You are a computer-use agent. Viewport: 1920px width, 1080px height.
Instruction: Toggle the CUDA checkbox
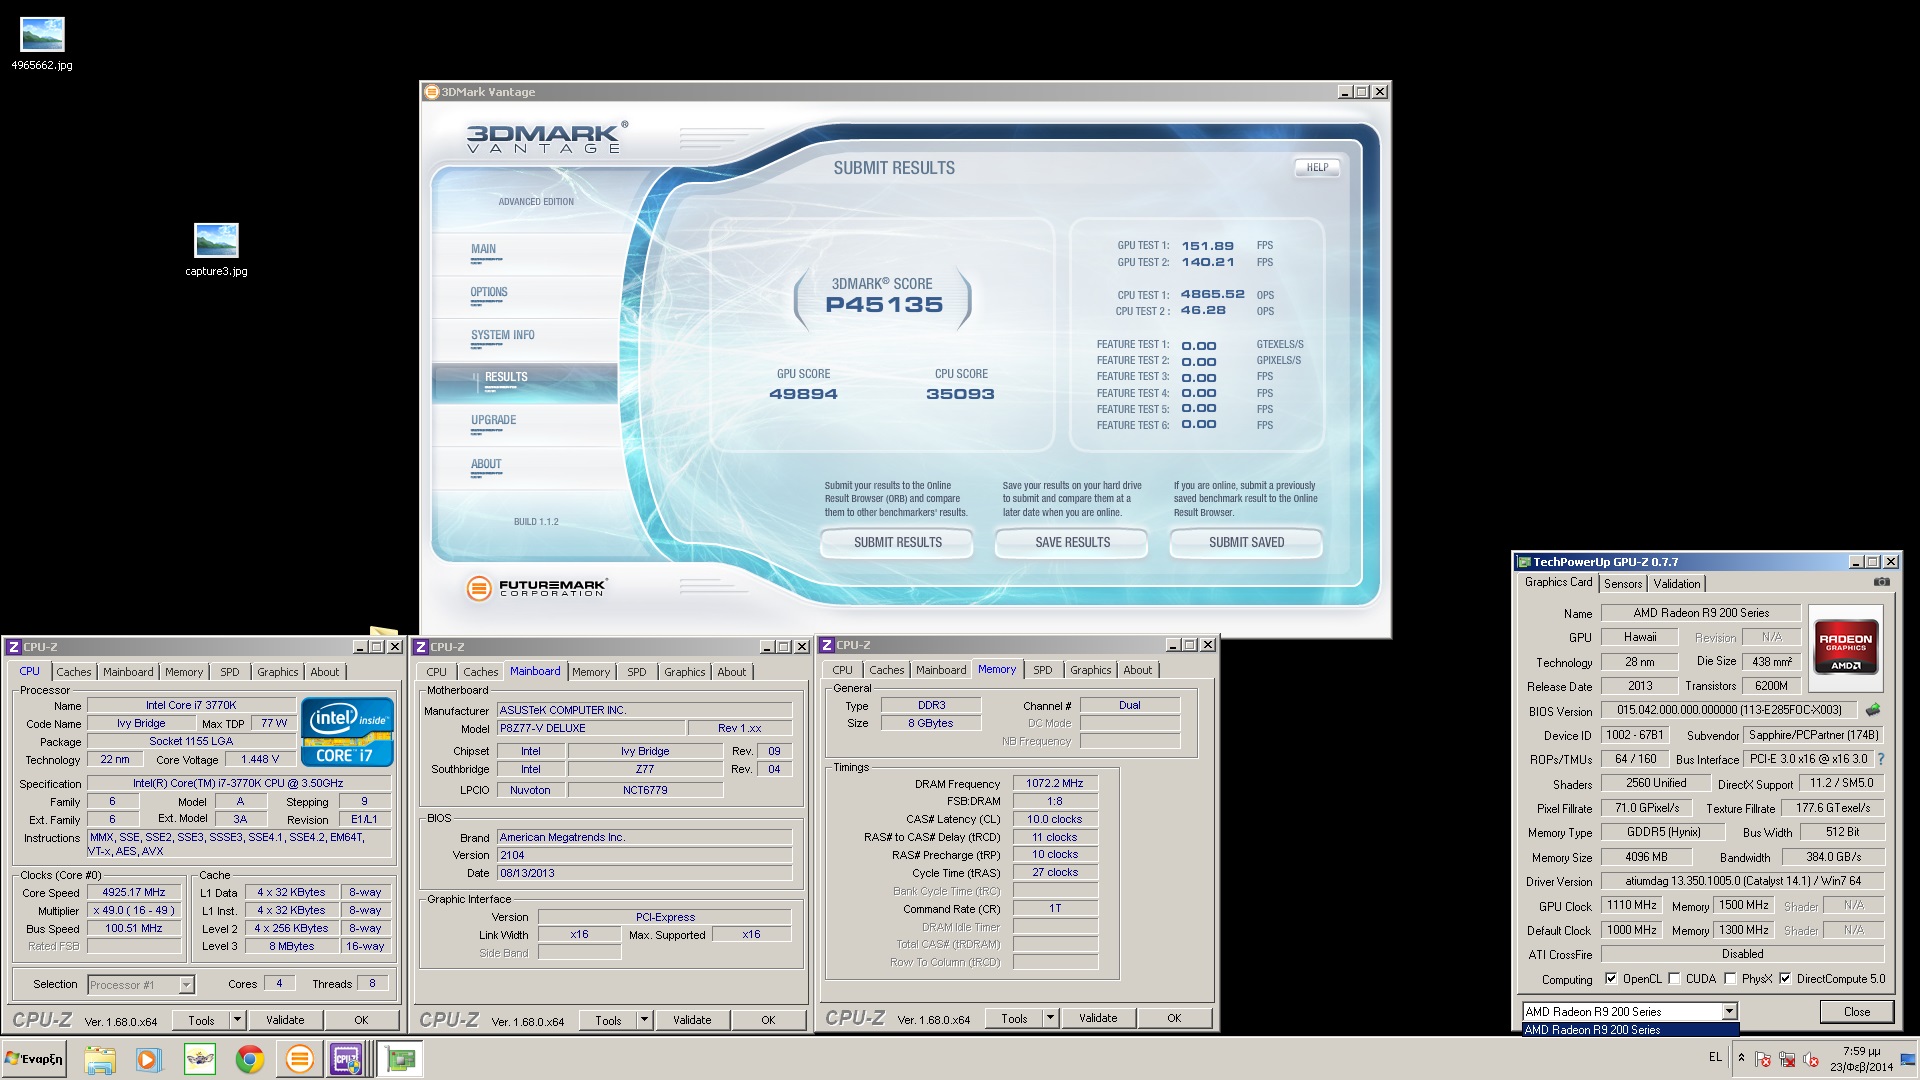pyautogui.click(x=1674, y=979)
